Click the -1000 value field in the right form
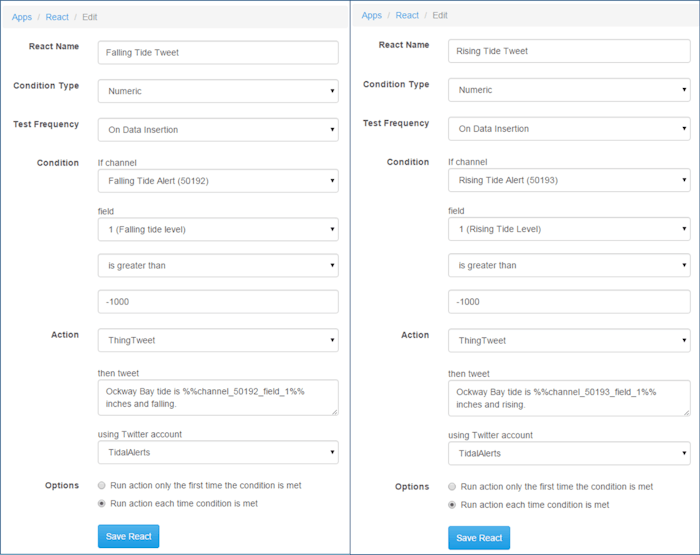The width and height of the screenshot is (700, 555). (568, 301)
